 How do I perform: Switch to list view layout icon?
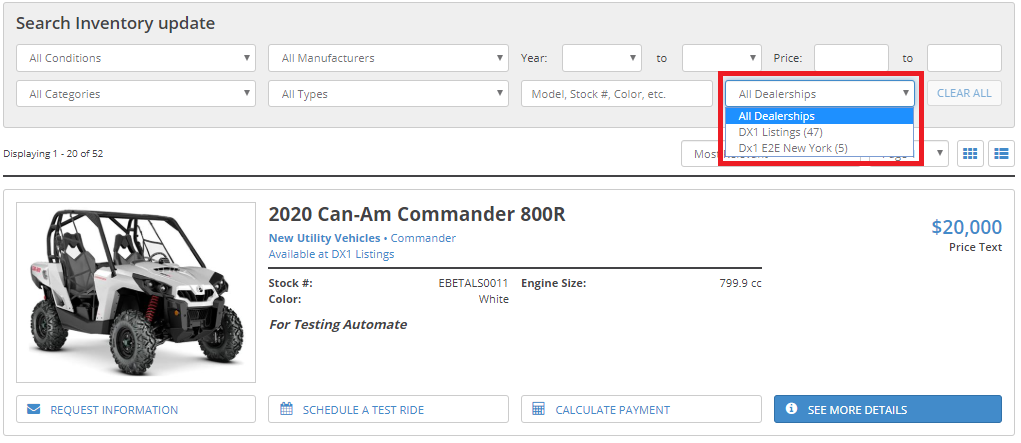(x=1001, y=154)
